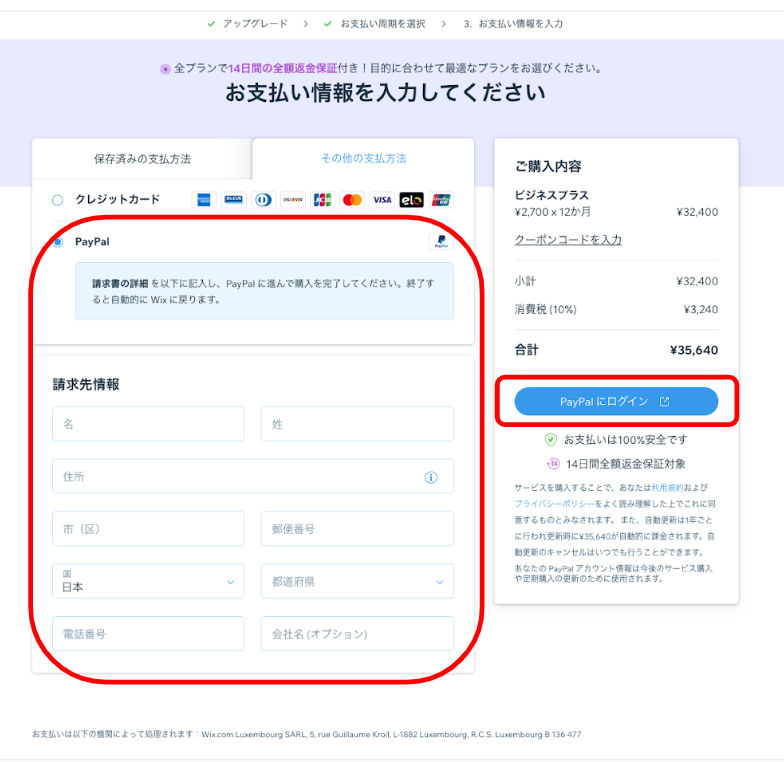Click the JCB card icon
The width and height of the screenshot is (784, 762).
[322, 200]
